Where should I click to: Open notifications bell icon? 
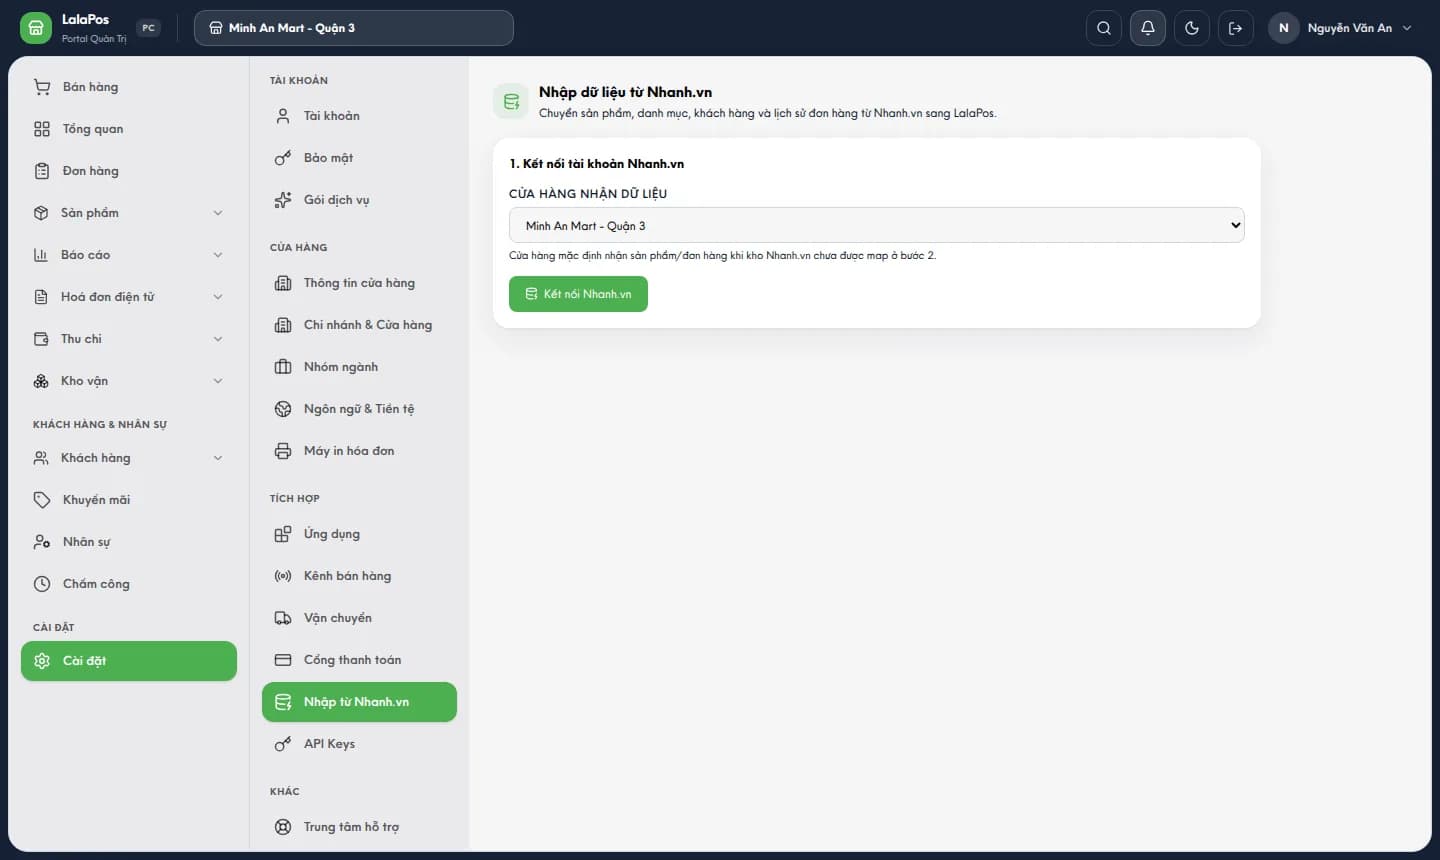coord(1148,28)
